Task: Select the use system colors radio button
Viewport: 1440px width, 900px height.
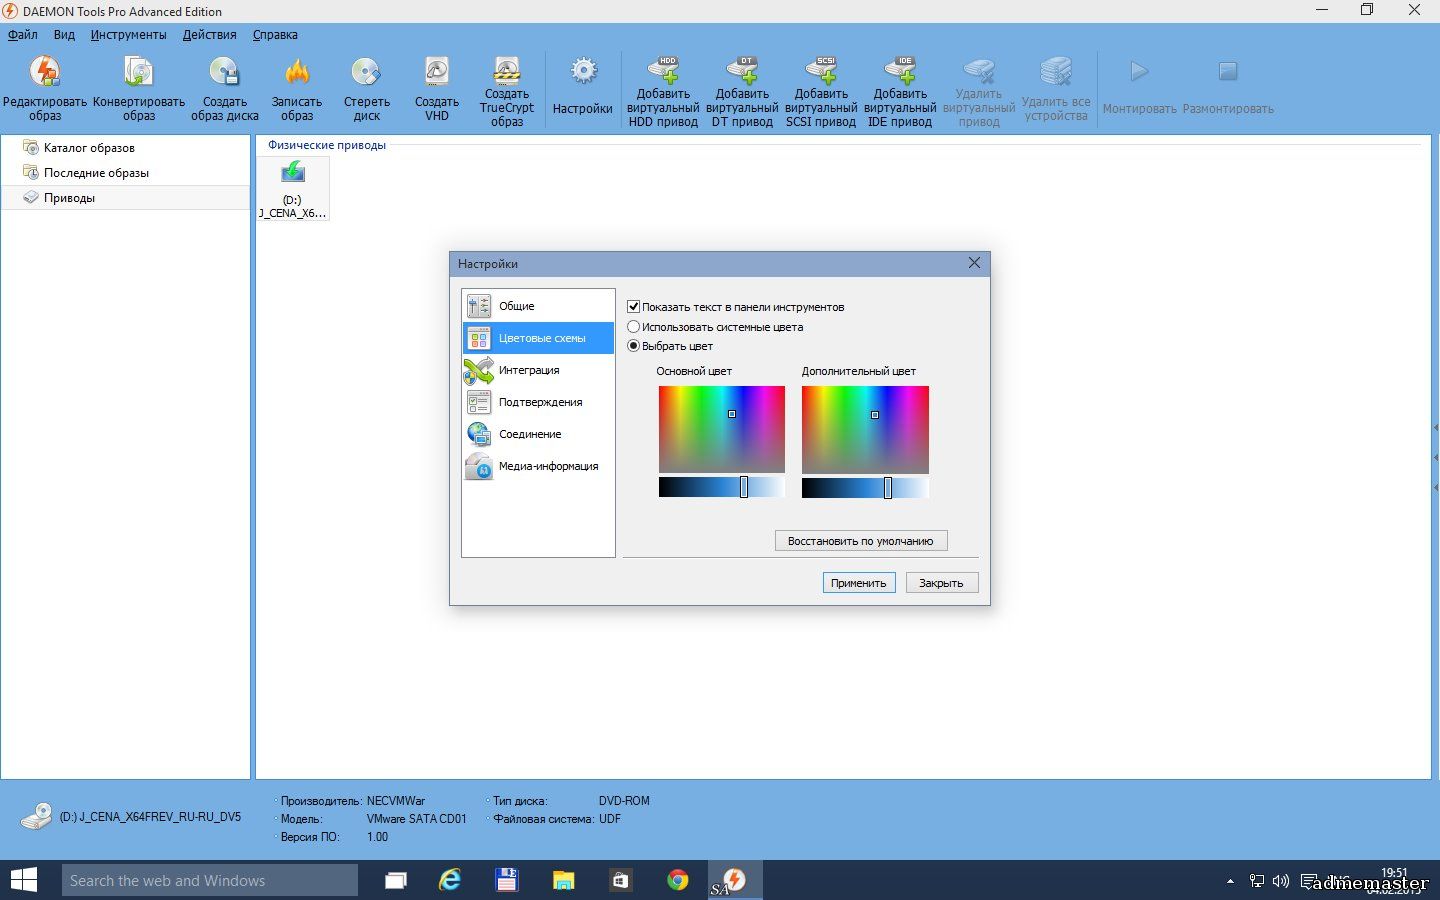Action: point(634,327)
